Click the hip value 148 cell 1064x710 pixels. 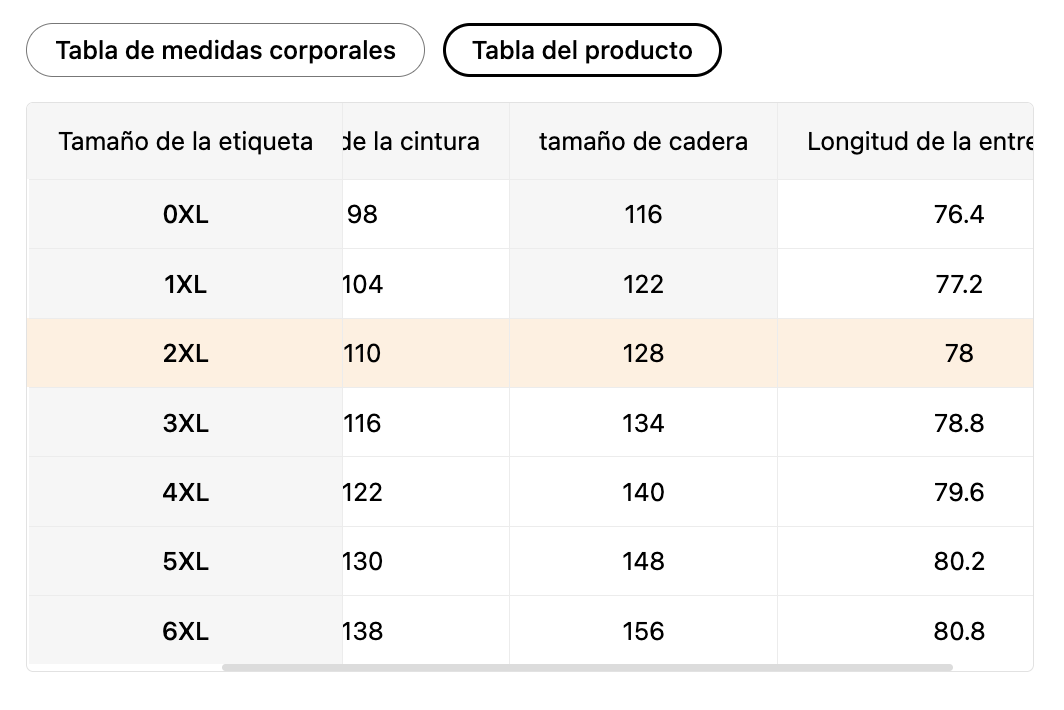[643, 561]
